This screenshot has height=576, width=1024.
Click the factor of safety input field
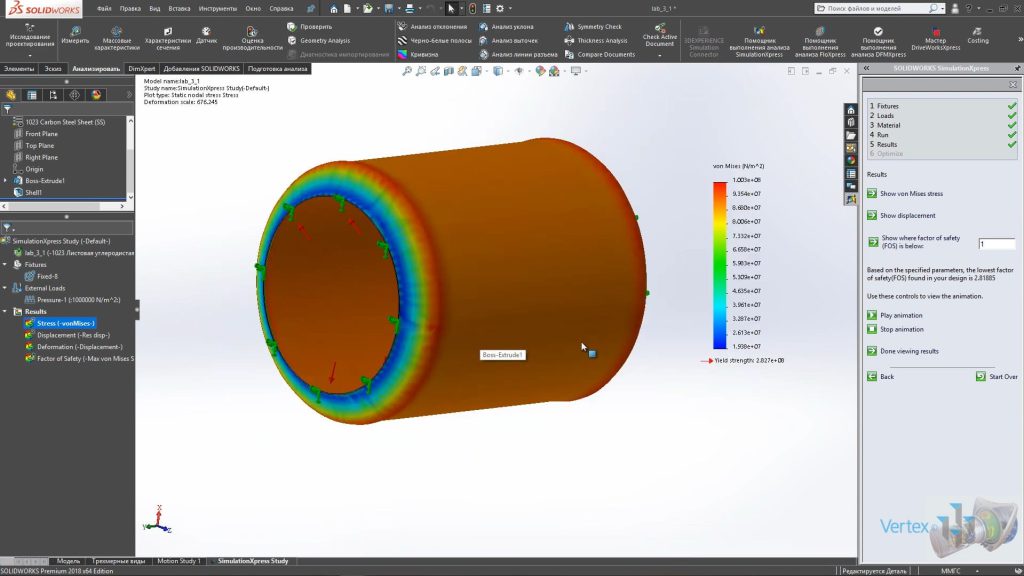coord(996,244)
